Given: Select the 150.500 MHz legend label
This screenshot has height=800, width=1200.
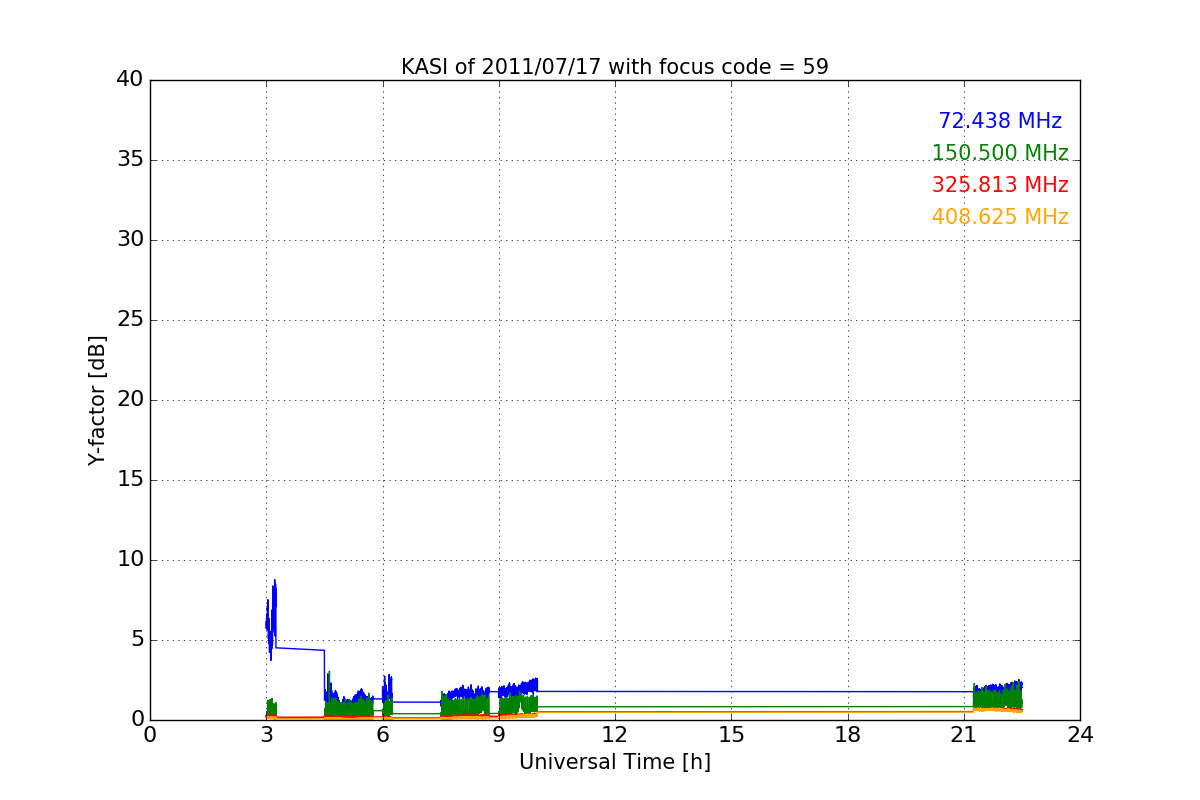Looking at the screenshot, I should coord(1000,153).
